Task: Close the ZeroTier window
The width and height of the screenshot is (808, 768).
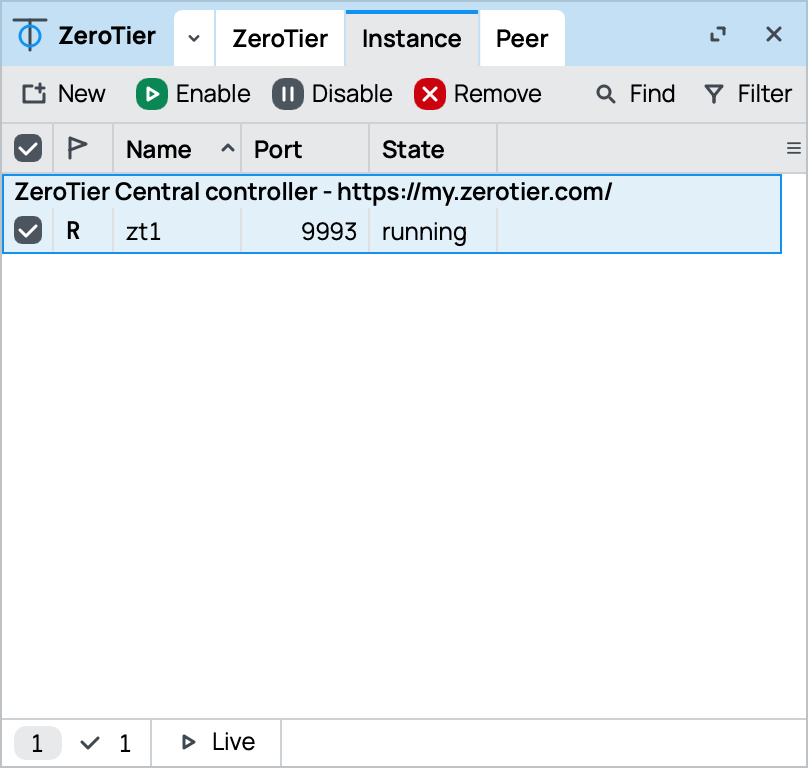Action: [x=773, y=35]
